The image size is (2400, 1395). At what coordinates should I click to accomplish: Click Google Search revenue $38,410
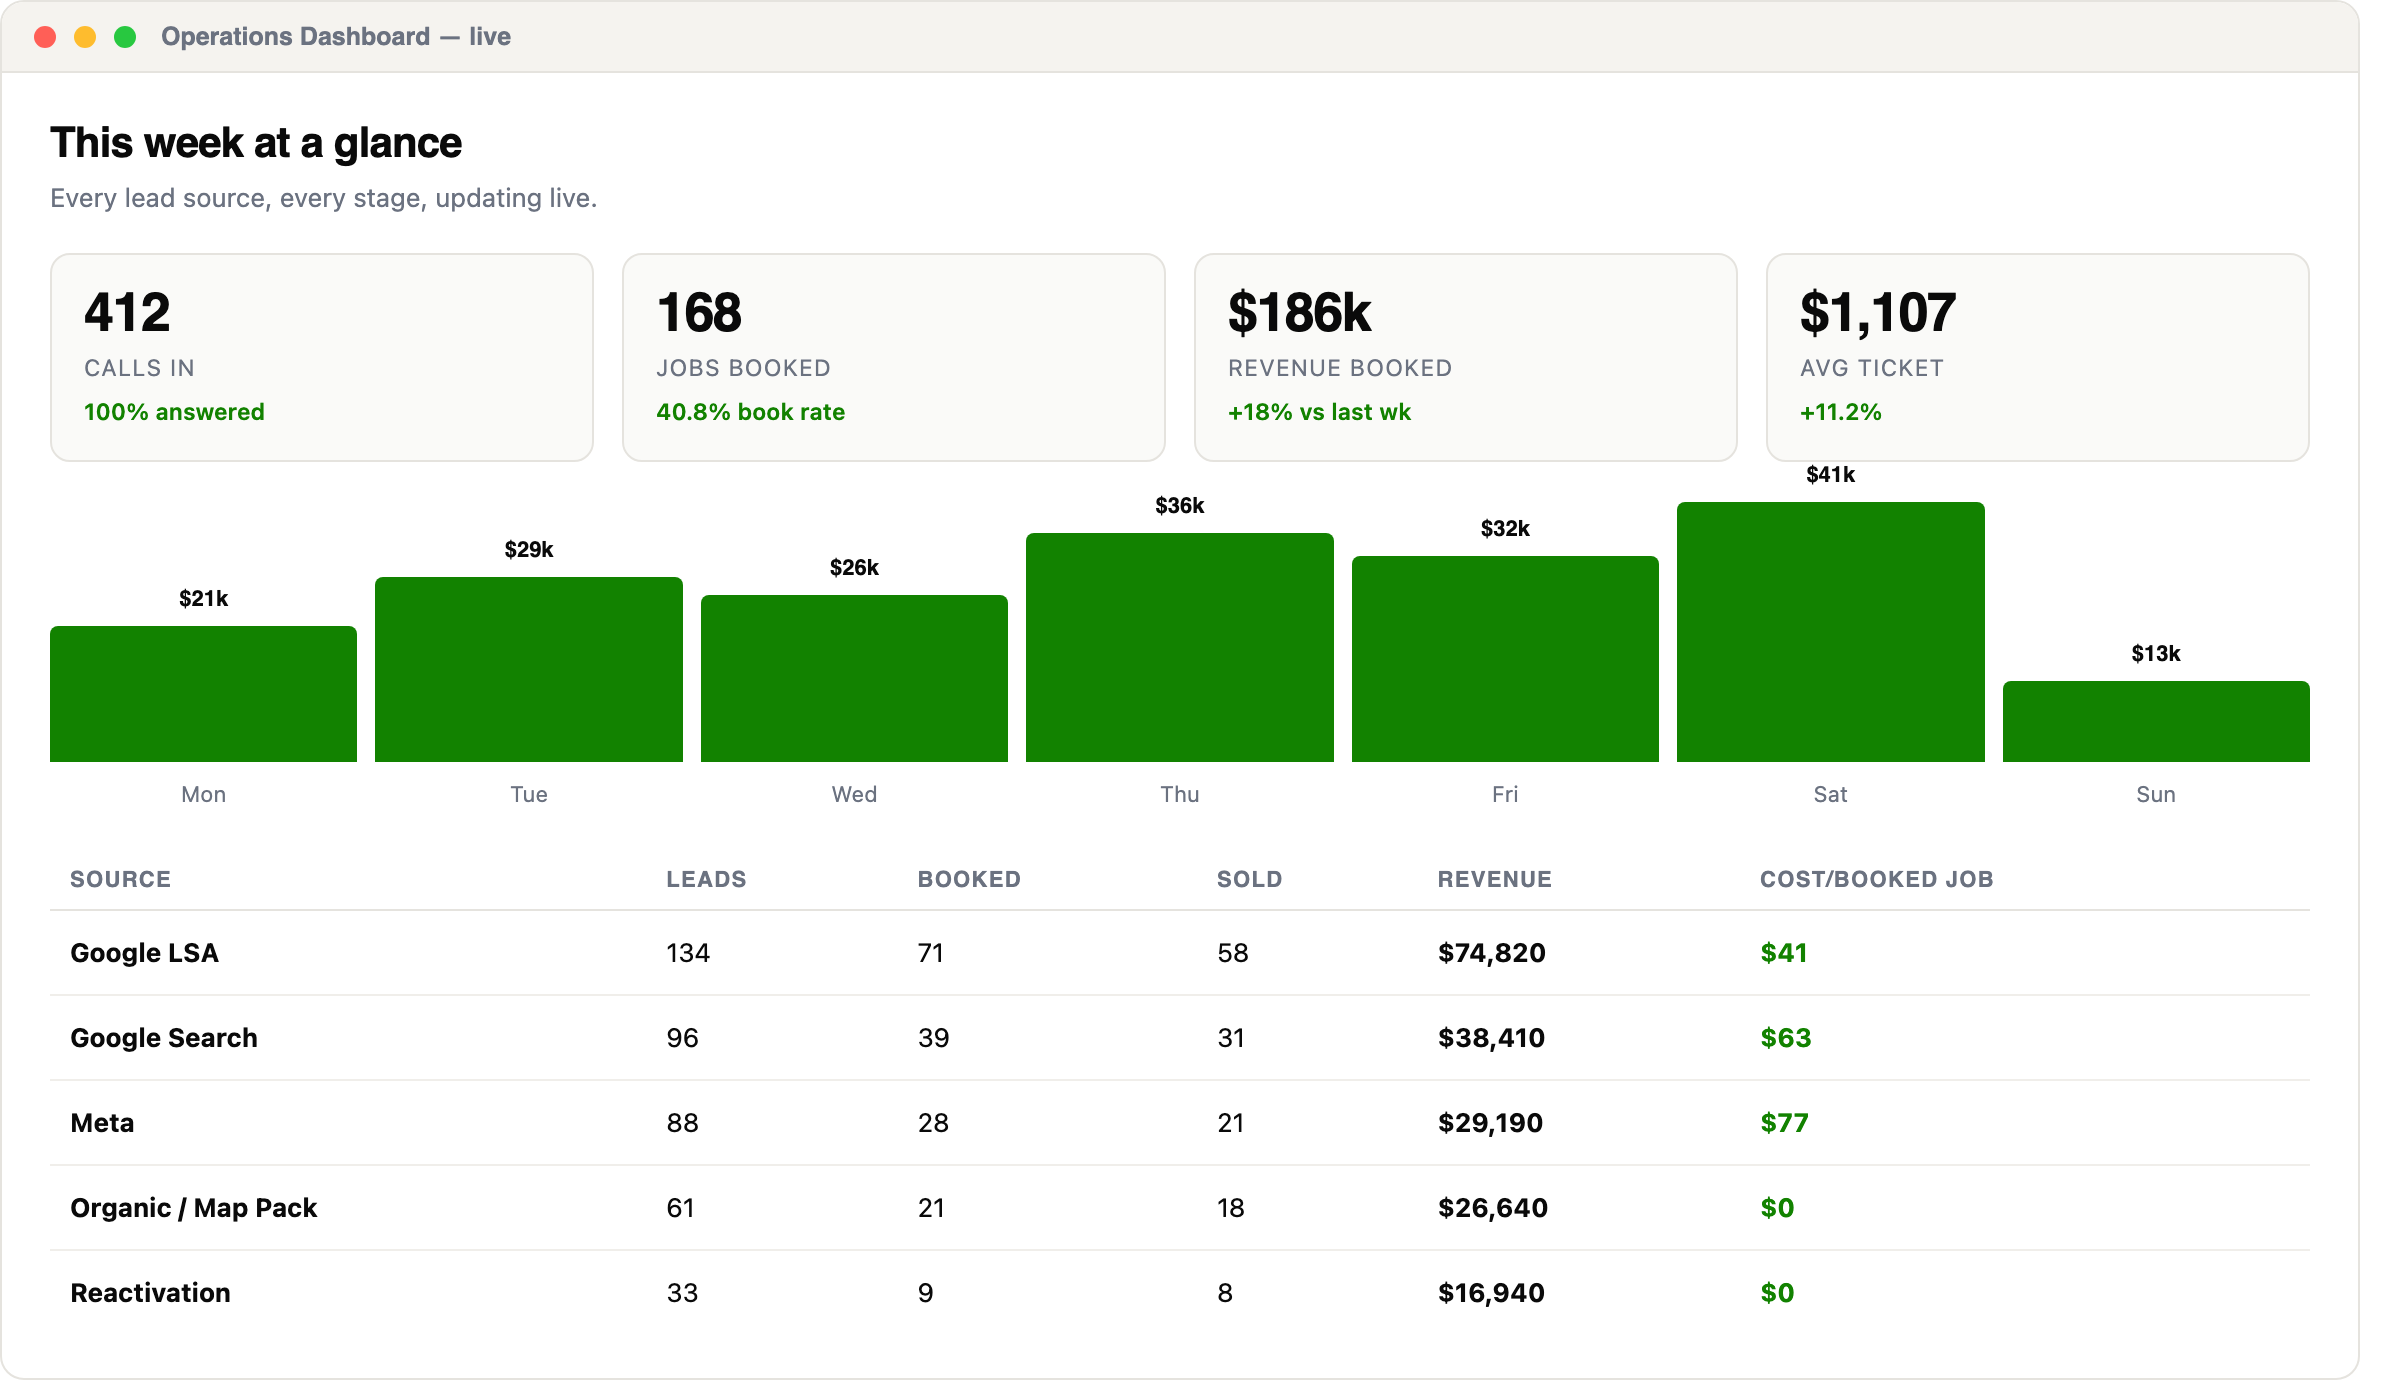point(1491,1038)
